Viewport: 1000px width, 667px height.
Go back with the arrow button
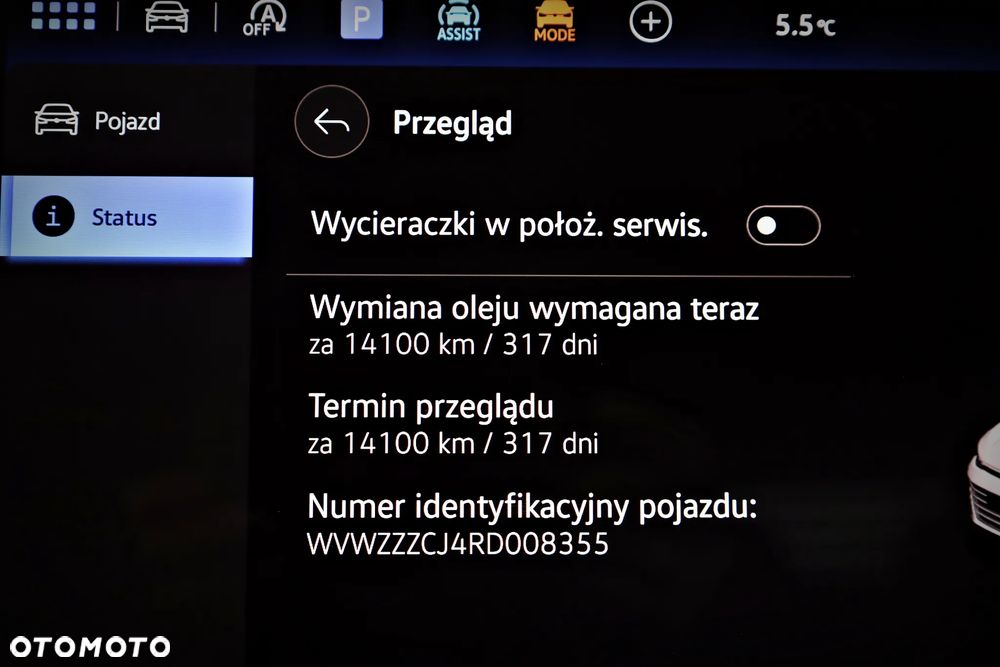tap(332, 122)
